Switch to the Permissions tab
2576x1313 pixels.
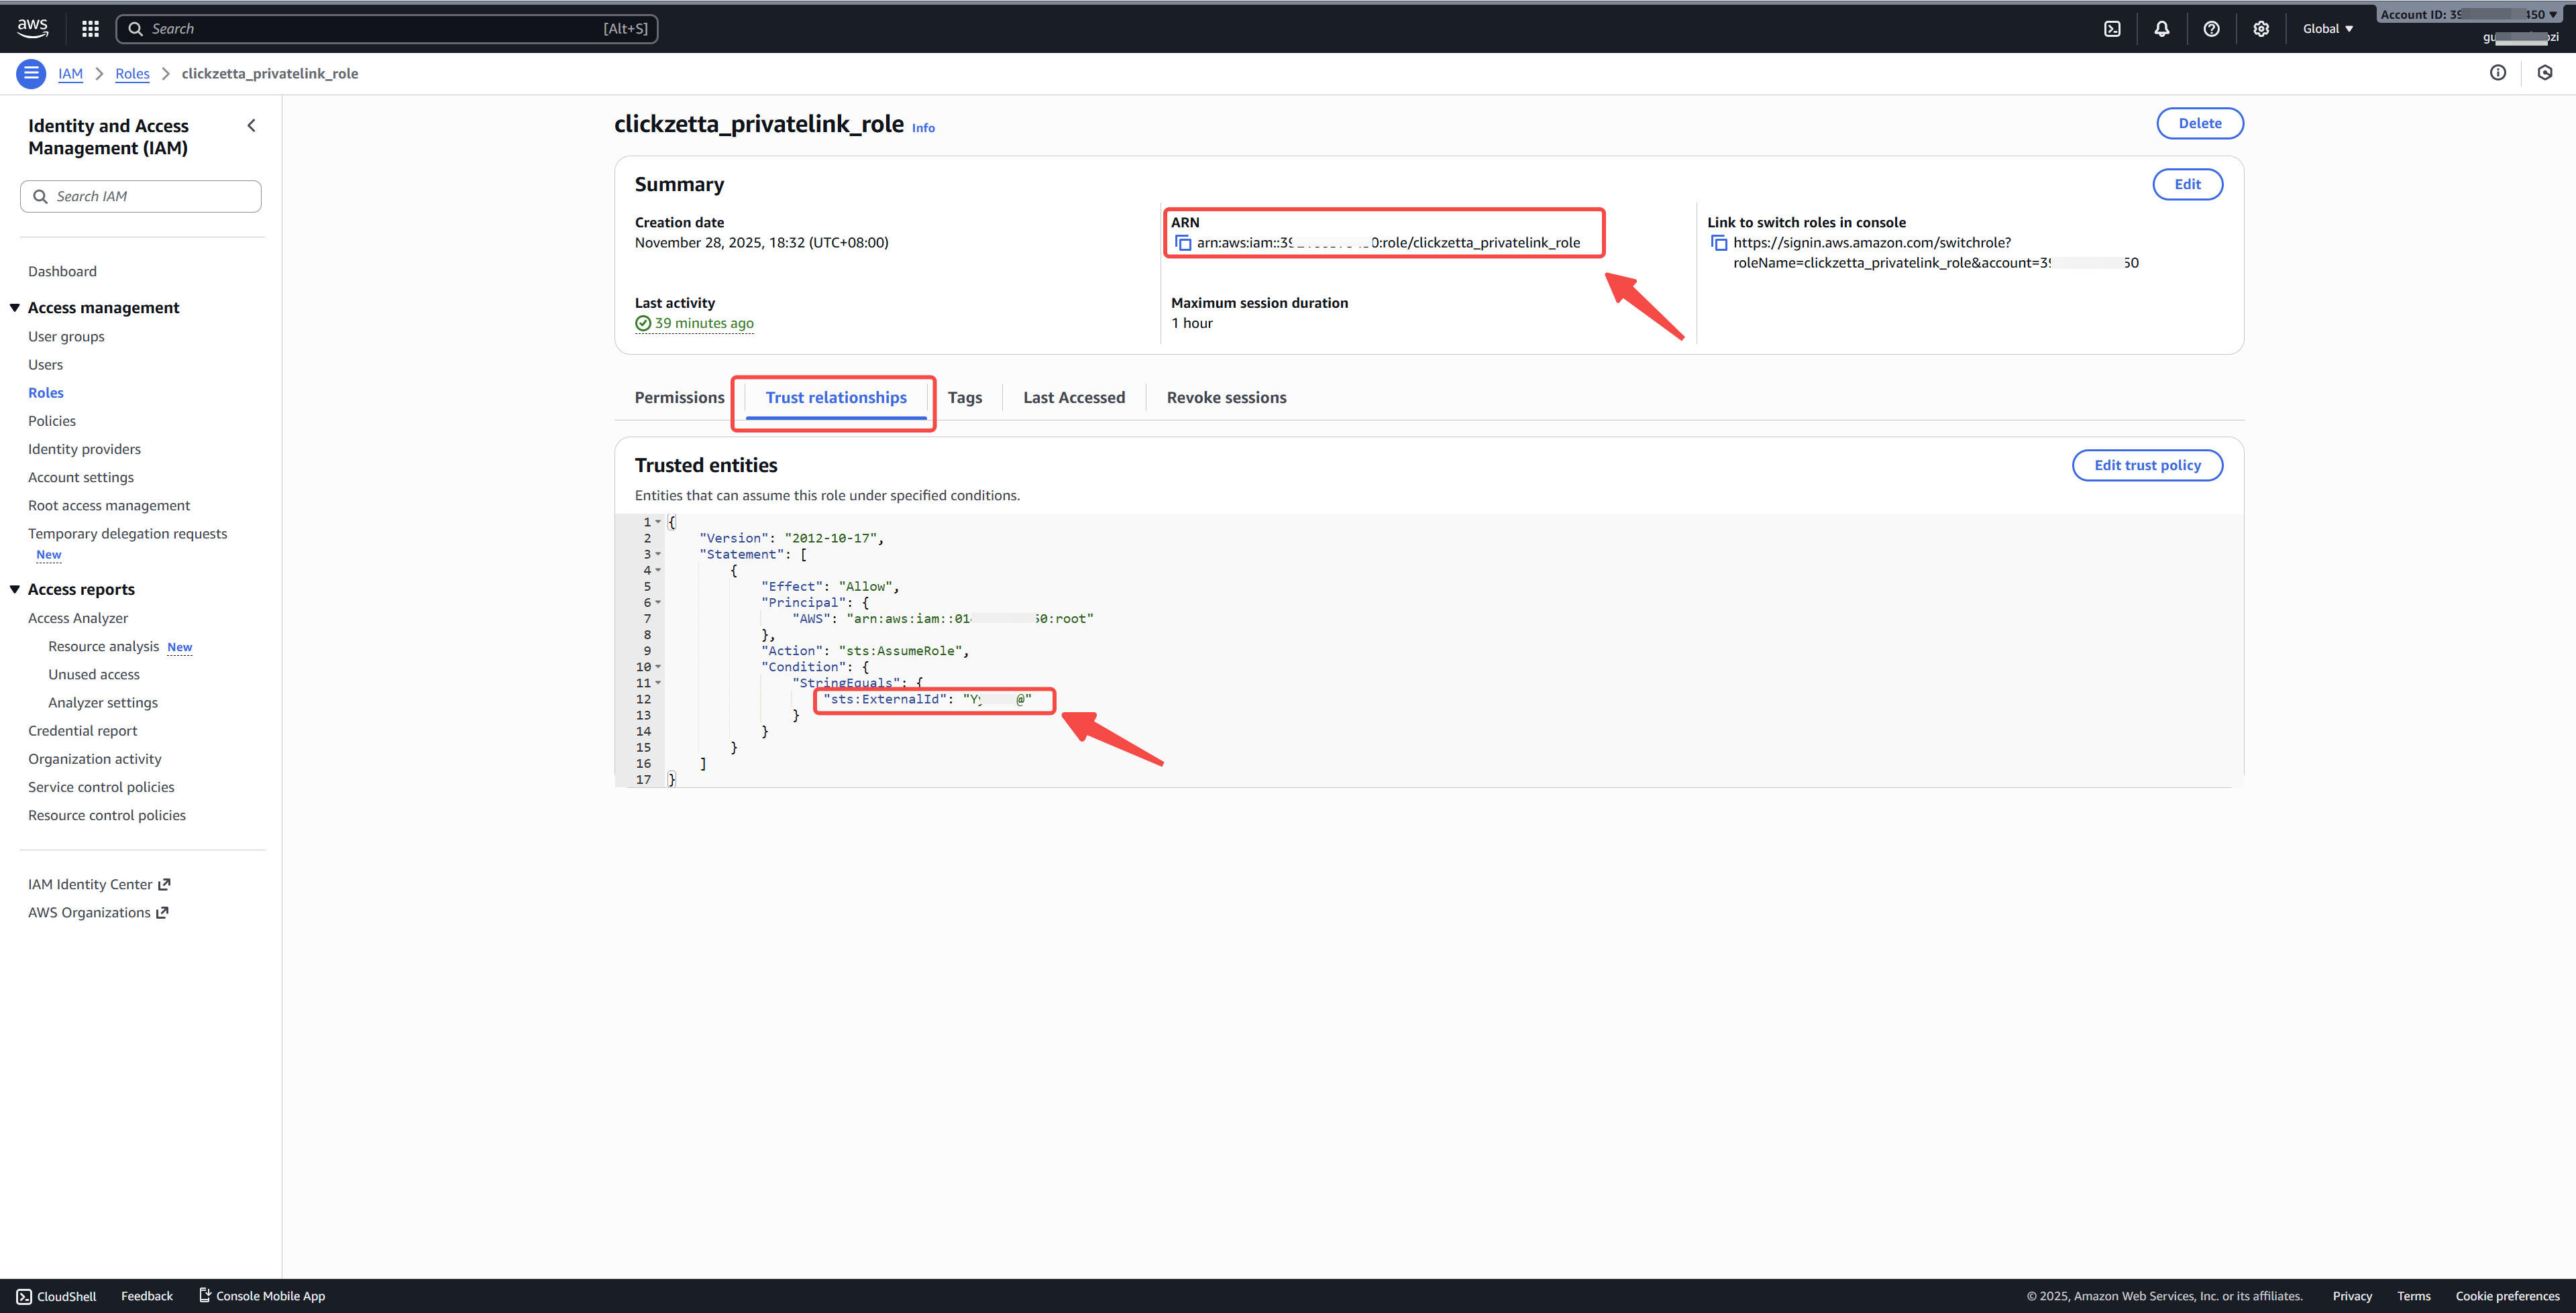point(679,397)
